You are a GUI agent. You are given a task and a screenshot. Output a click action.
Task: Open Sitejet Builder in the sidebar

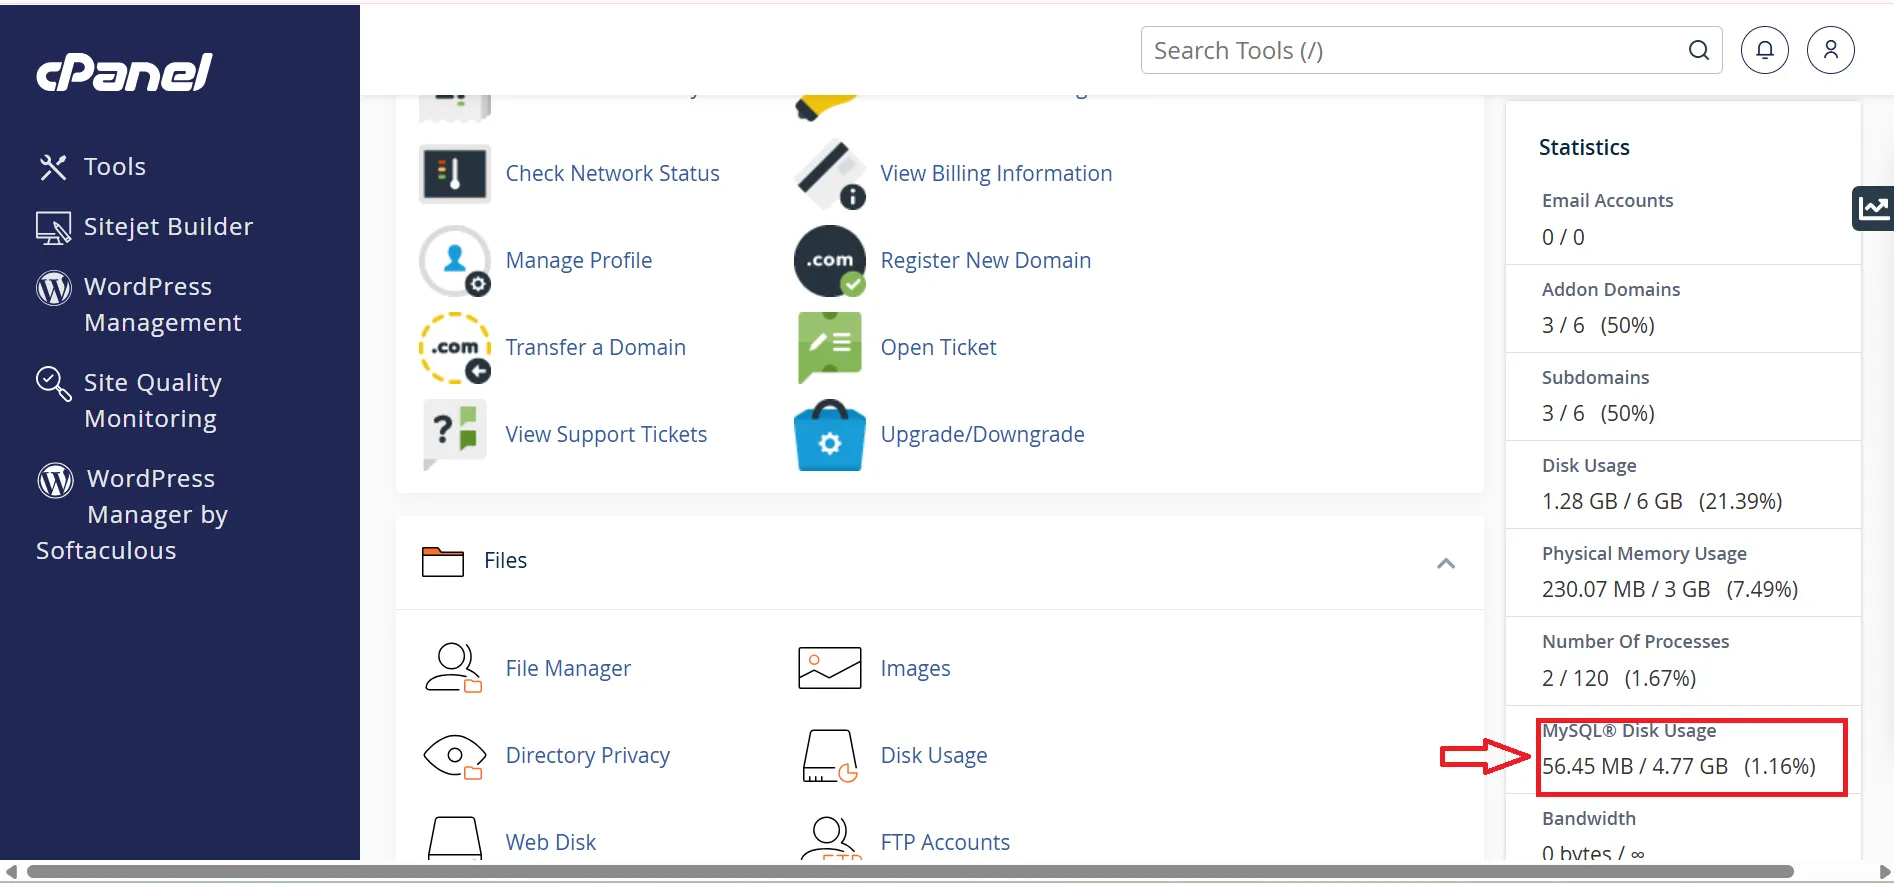[167, 227]
